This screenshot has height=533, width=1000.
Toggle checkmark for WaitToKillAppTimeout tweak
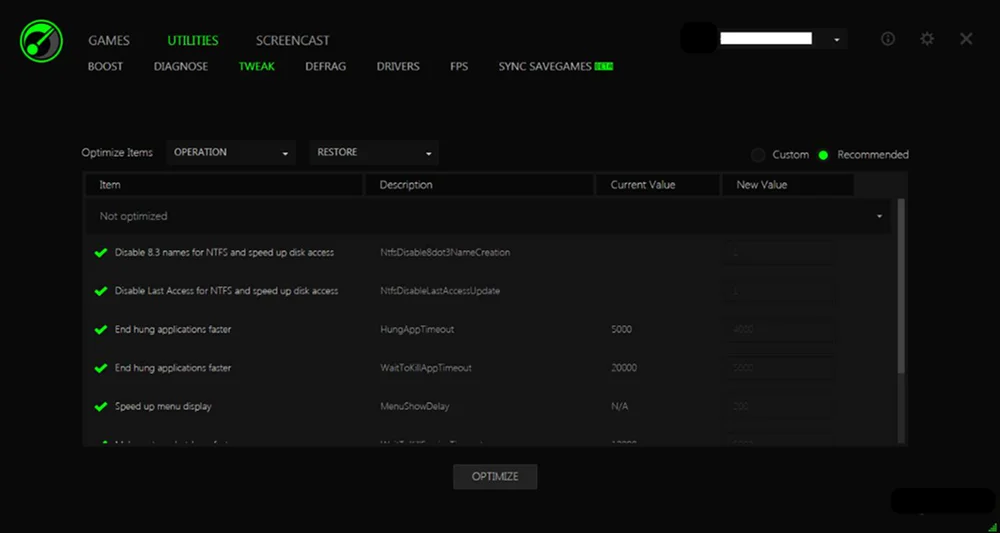click(100, 368)
